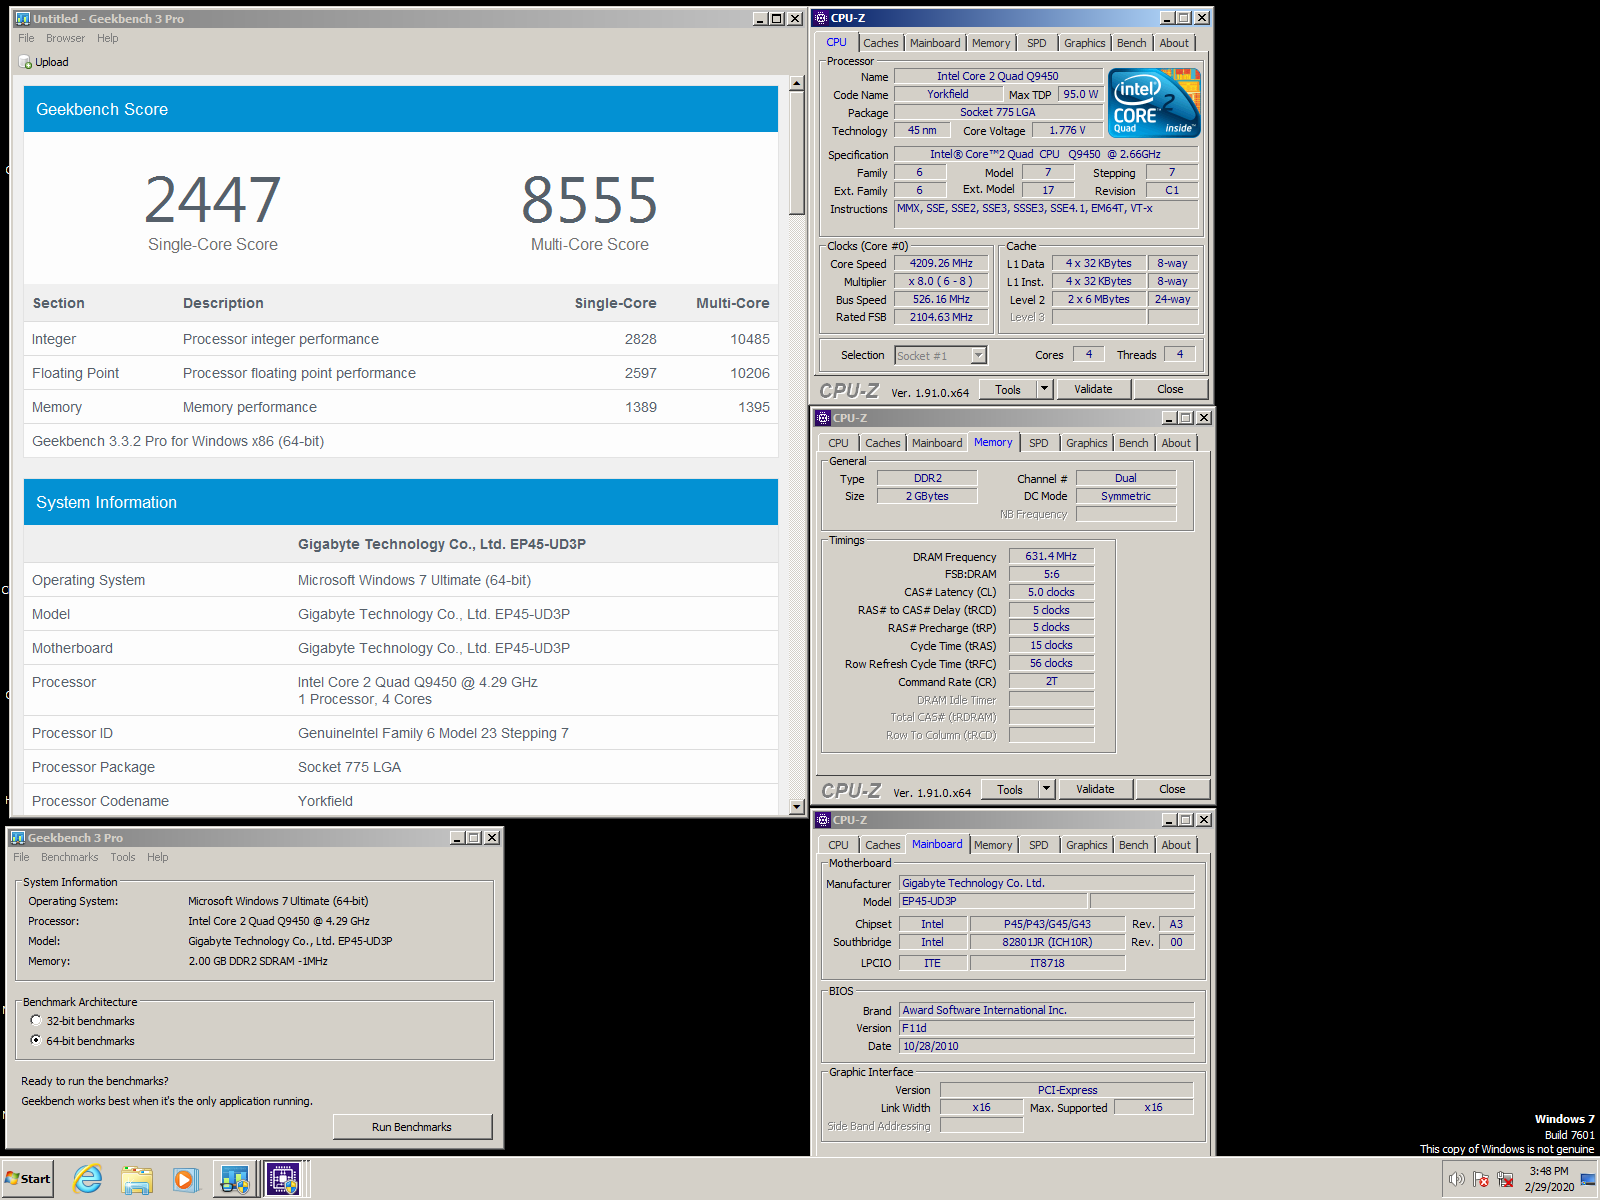
Task: Switch to About tab in Mainboard CPU-Z window
Action: tap(1176, 845)
